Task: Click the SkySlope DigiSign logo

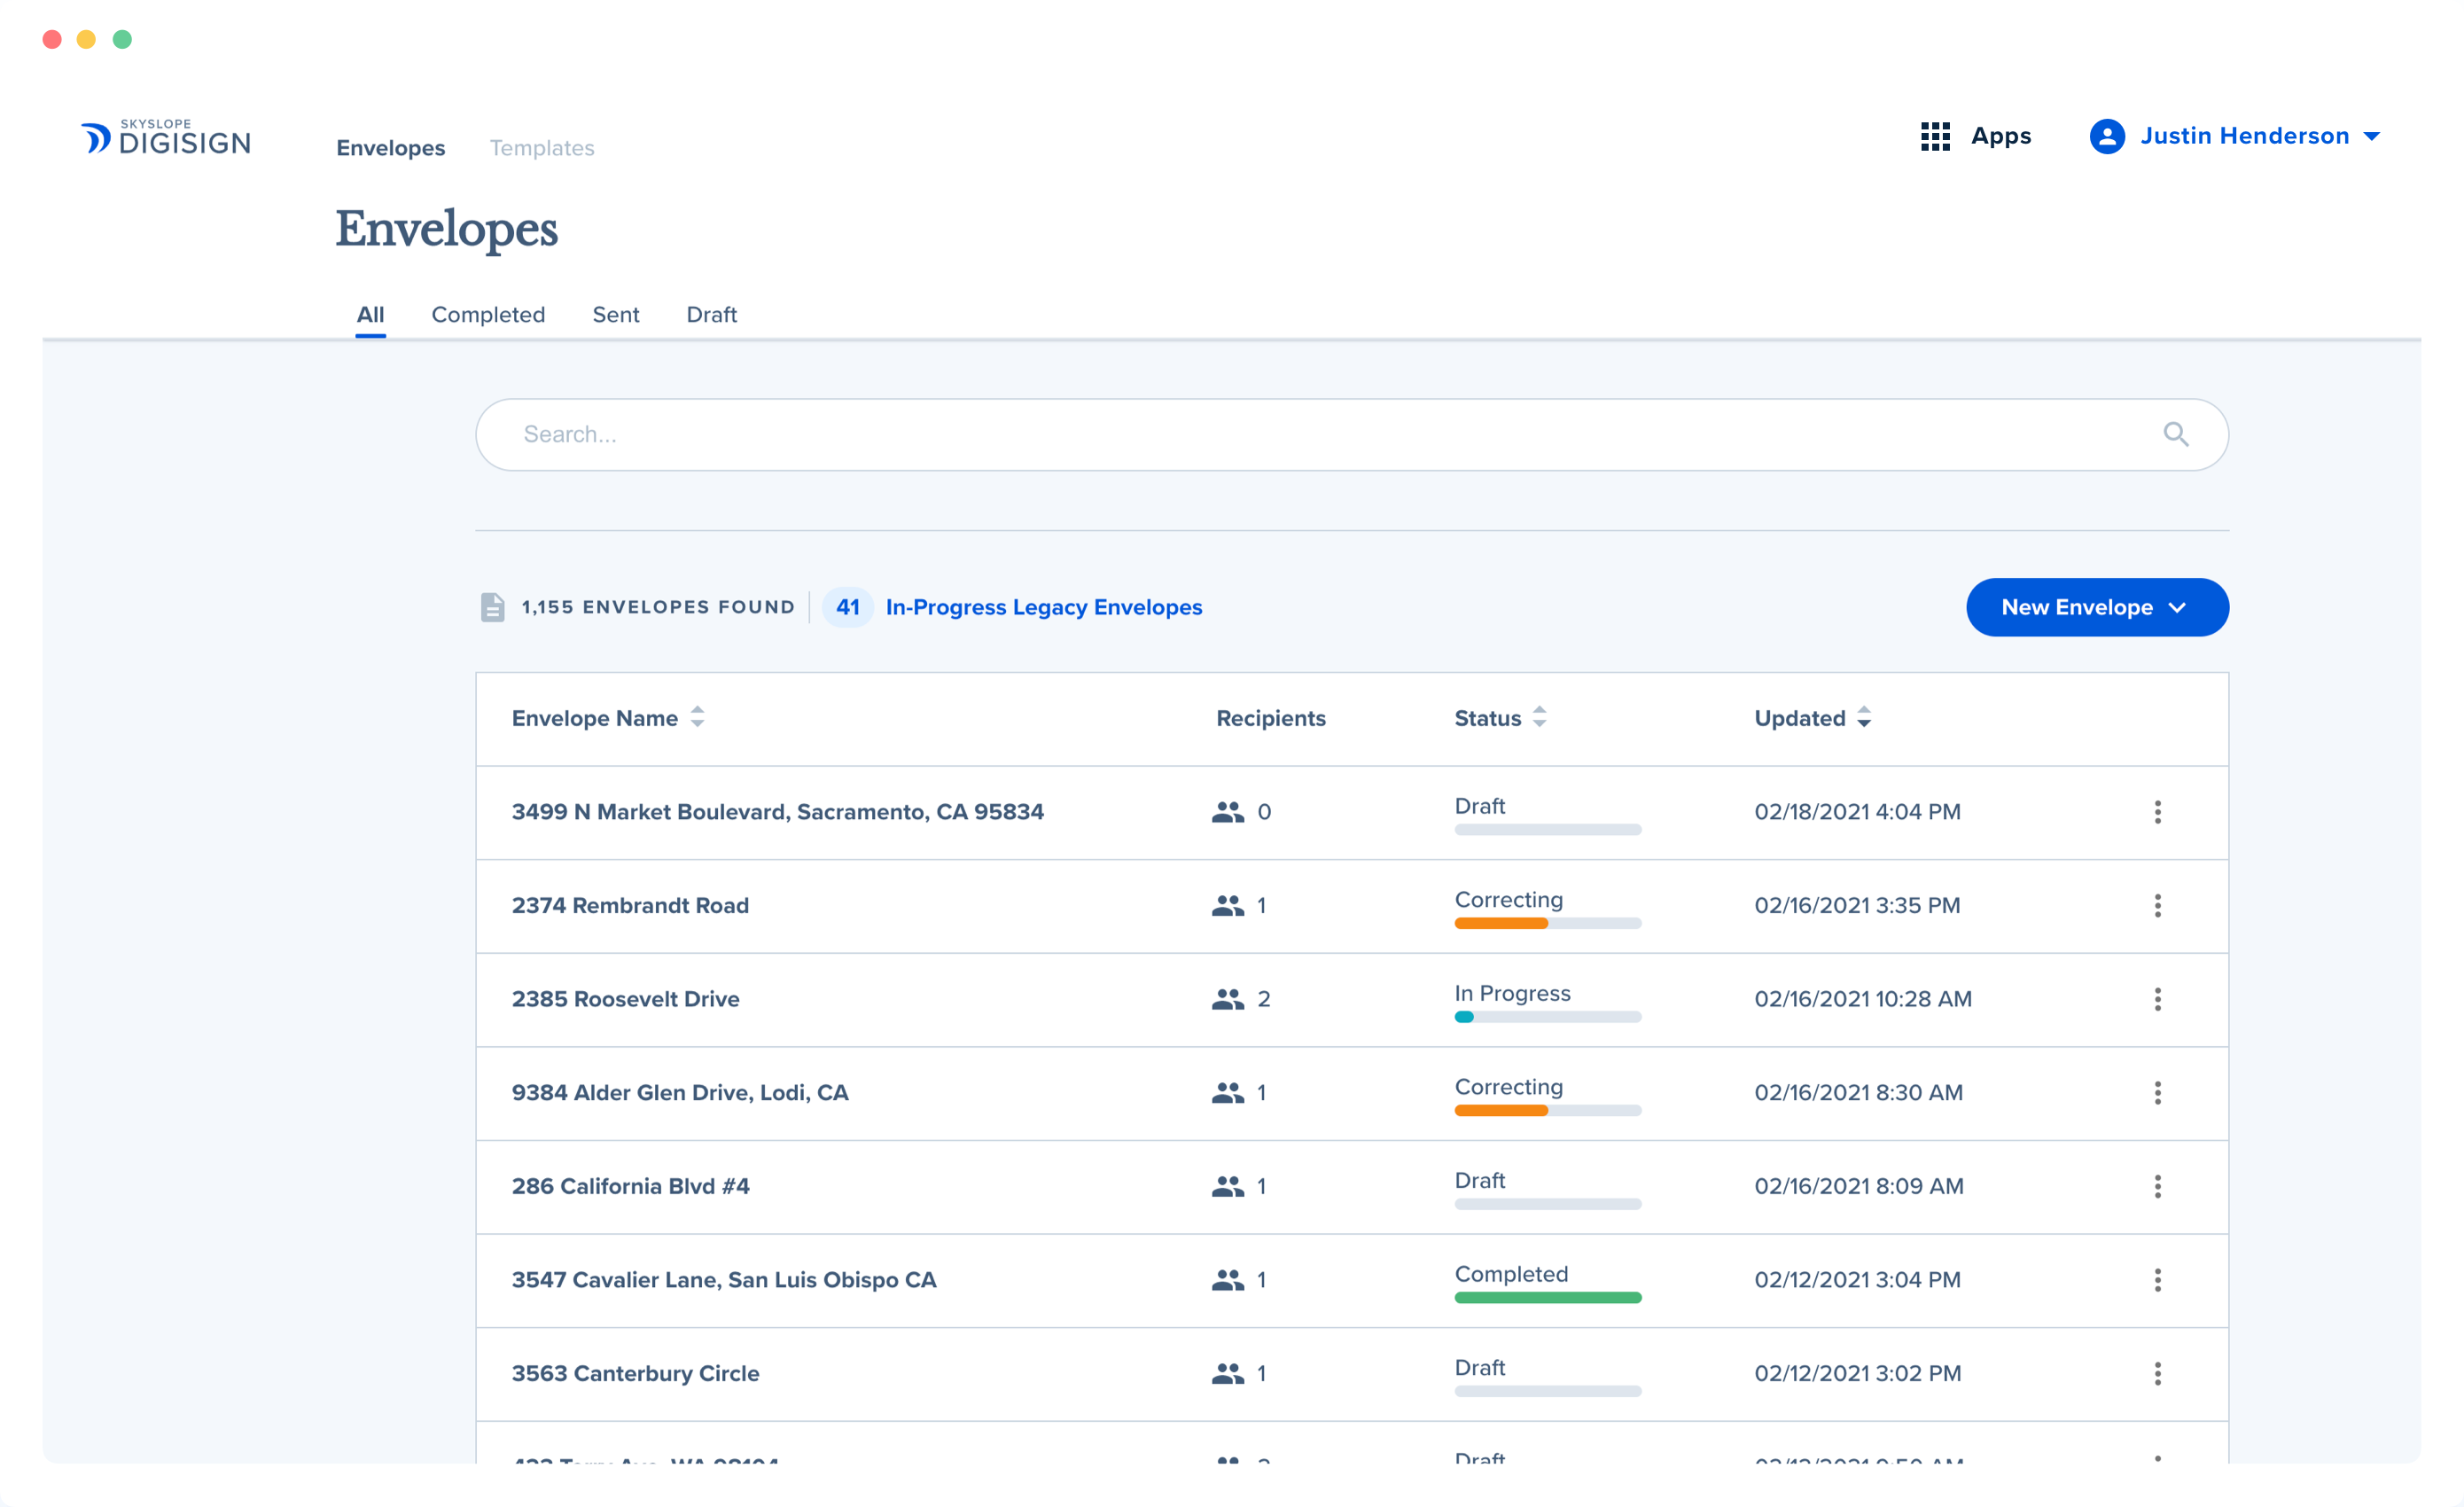Action: [x=165, y=137]
